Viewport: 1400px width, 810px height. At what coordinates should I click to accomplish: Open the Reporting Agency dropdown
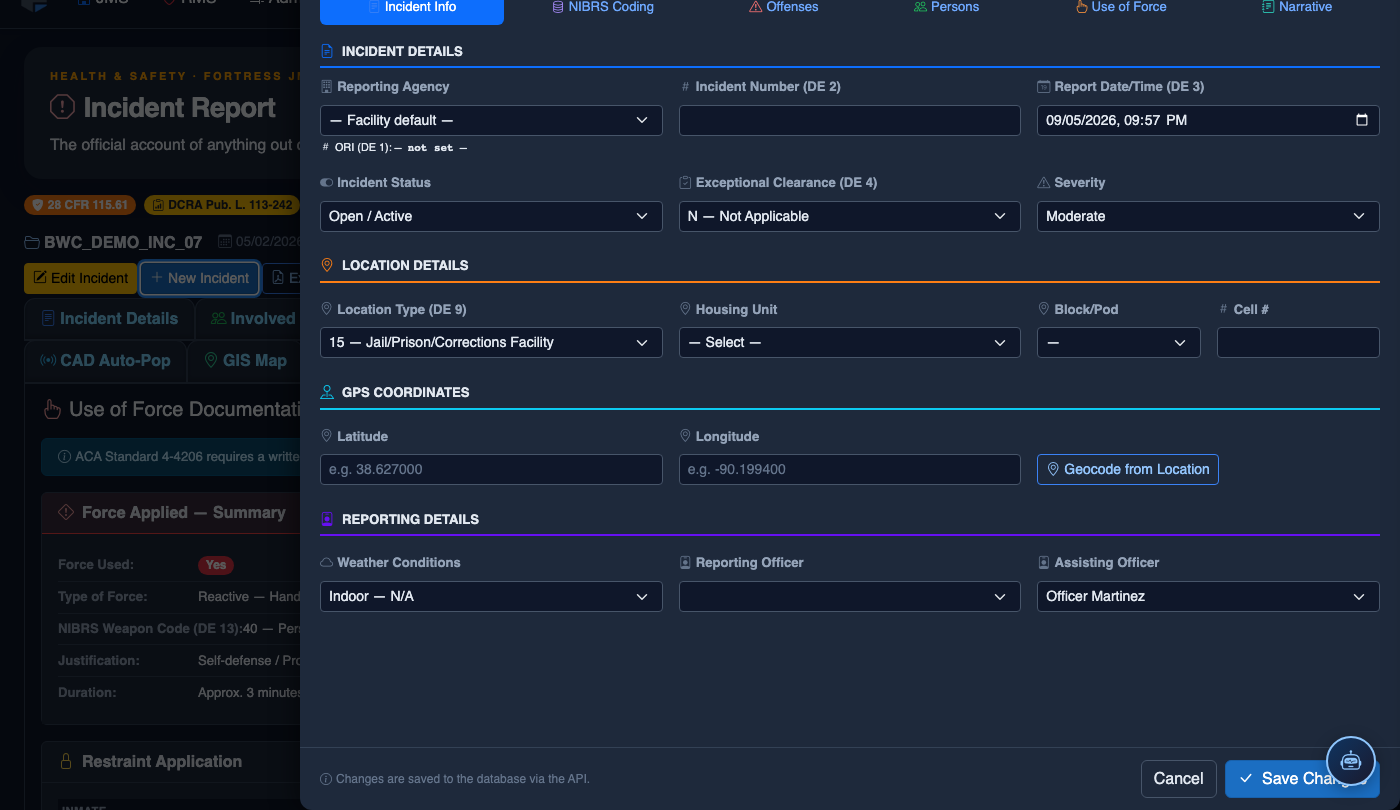(x=491, y=120)
